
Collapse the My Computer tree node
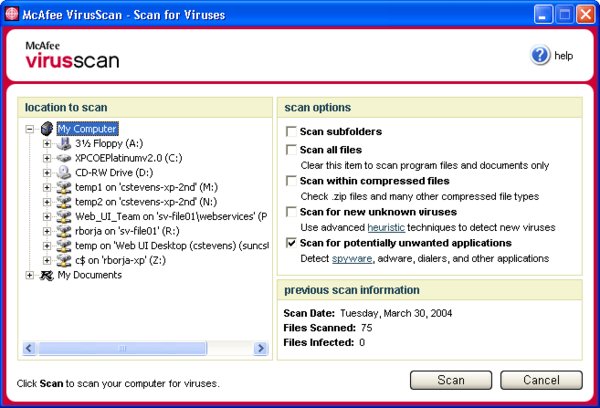30,129
